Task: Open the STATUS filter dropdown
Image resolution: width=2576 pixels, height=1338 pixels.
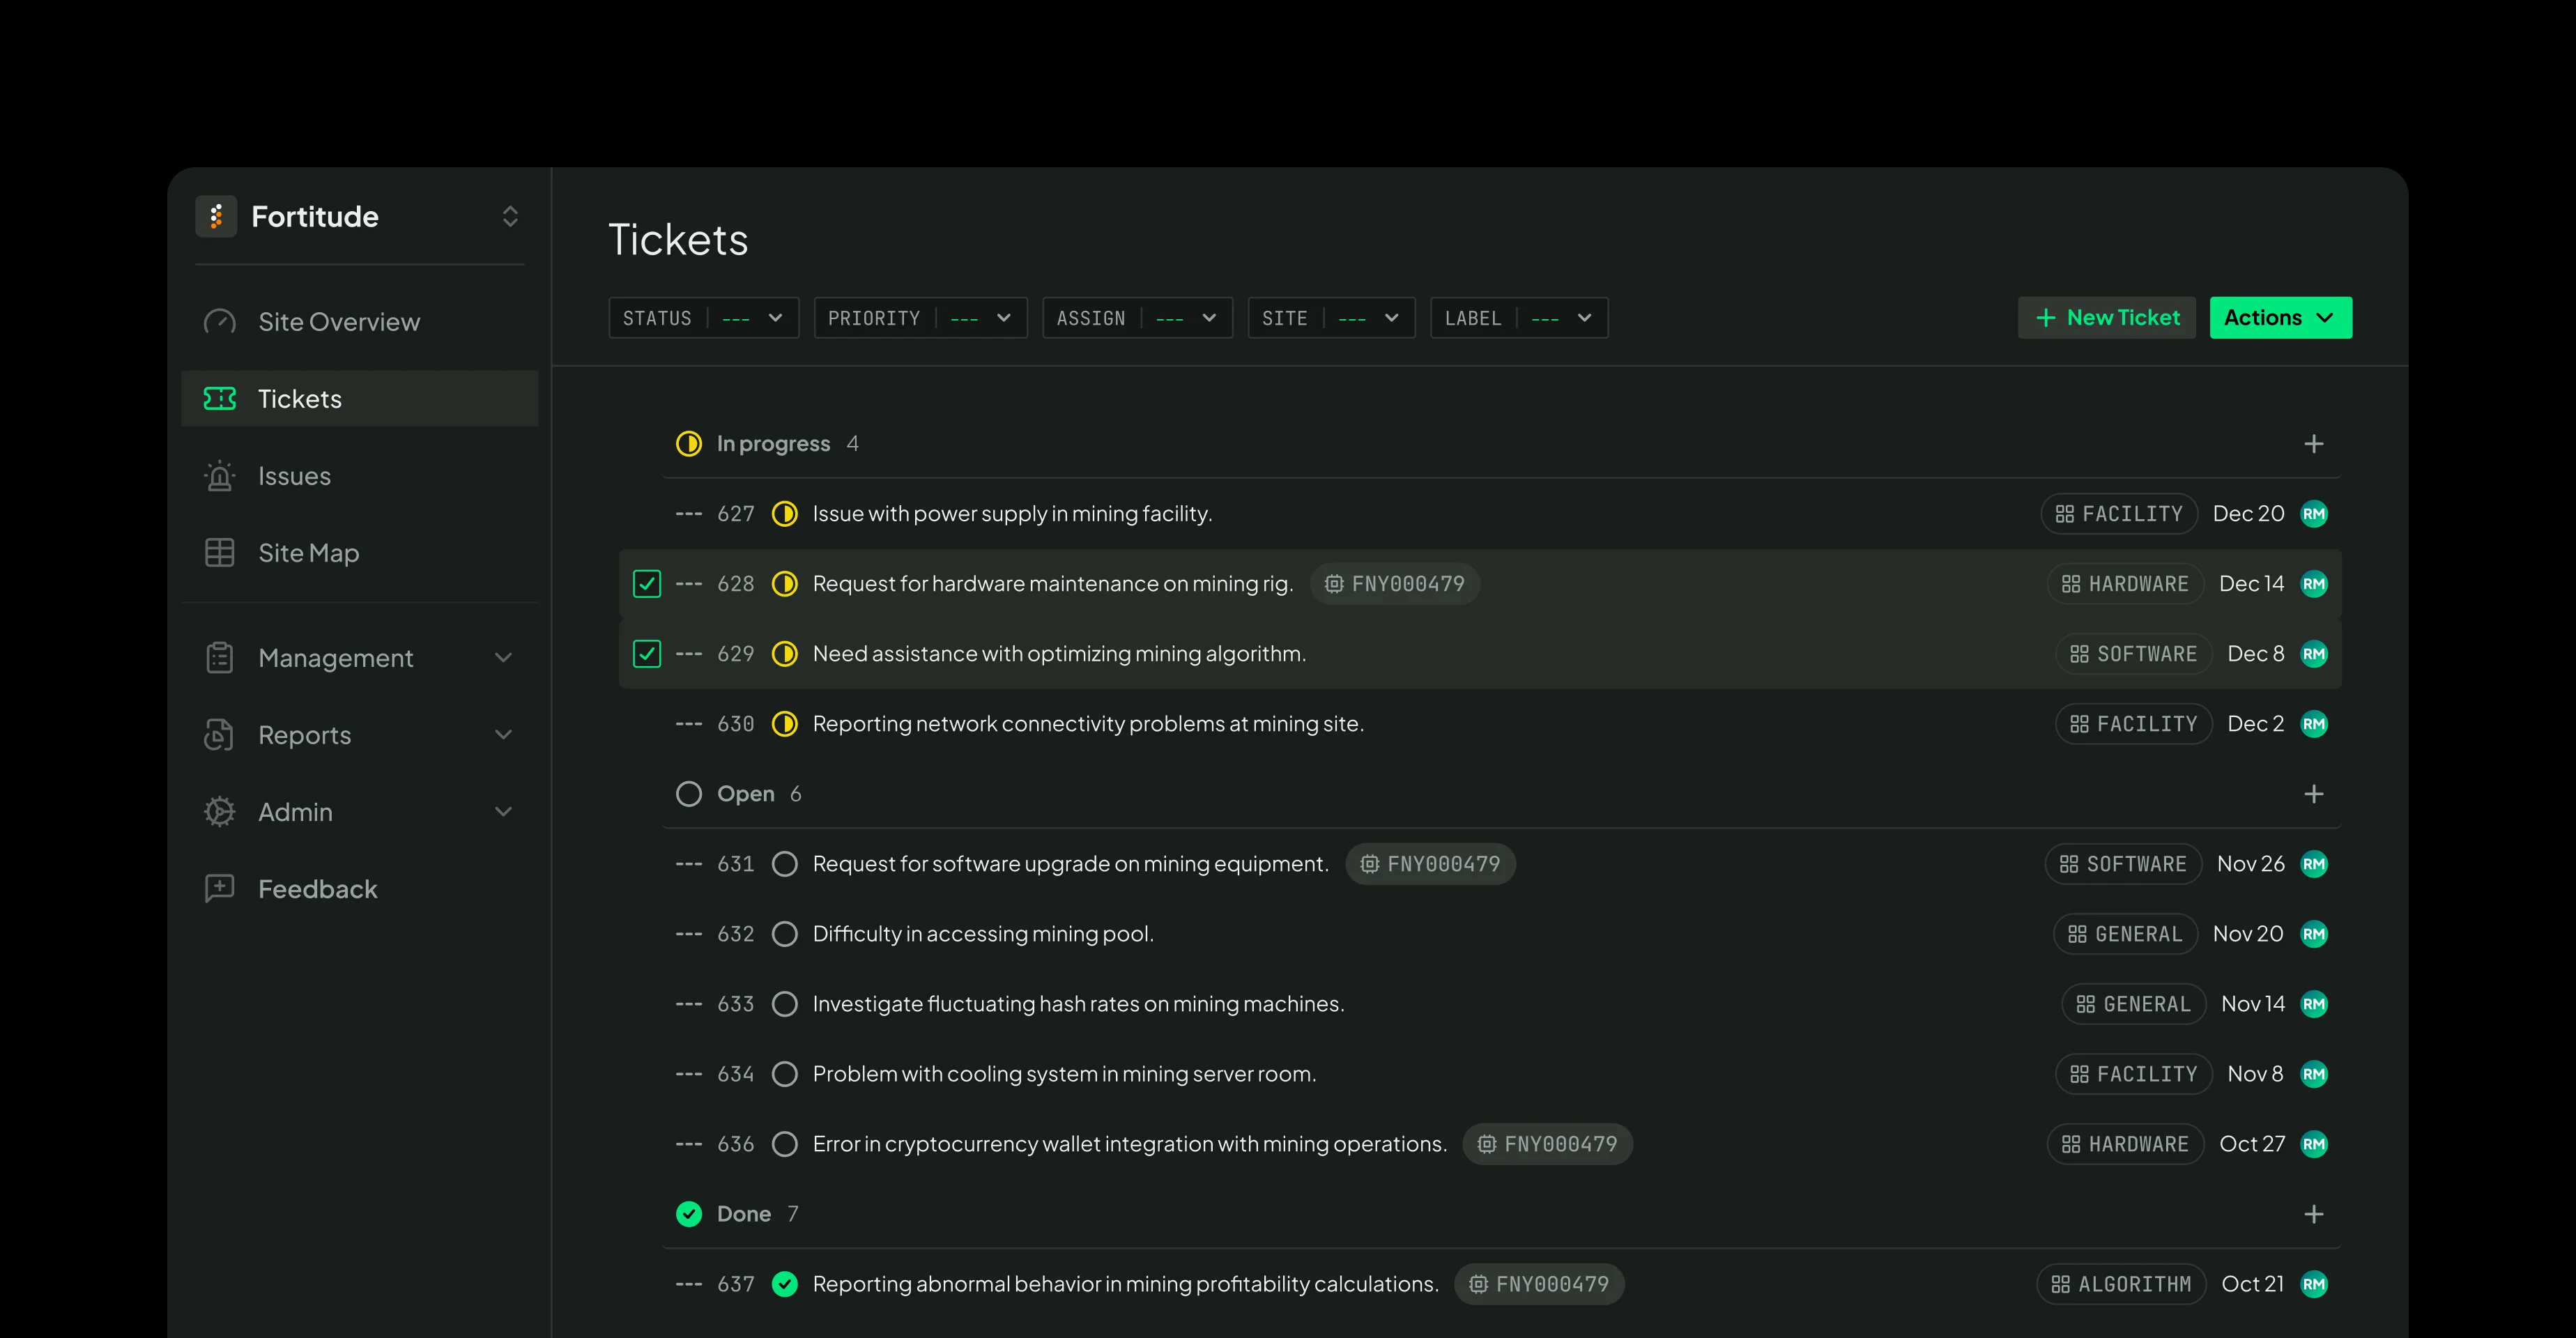Action: pos(703,318)
